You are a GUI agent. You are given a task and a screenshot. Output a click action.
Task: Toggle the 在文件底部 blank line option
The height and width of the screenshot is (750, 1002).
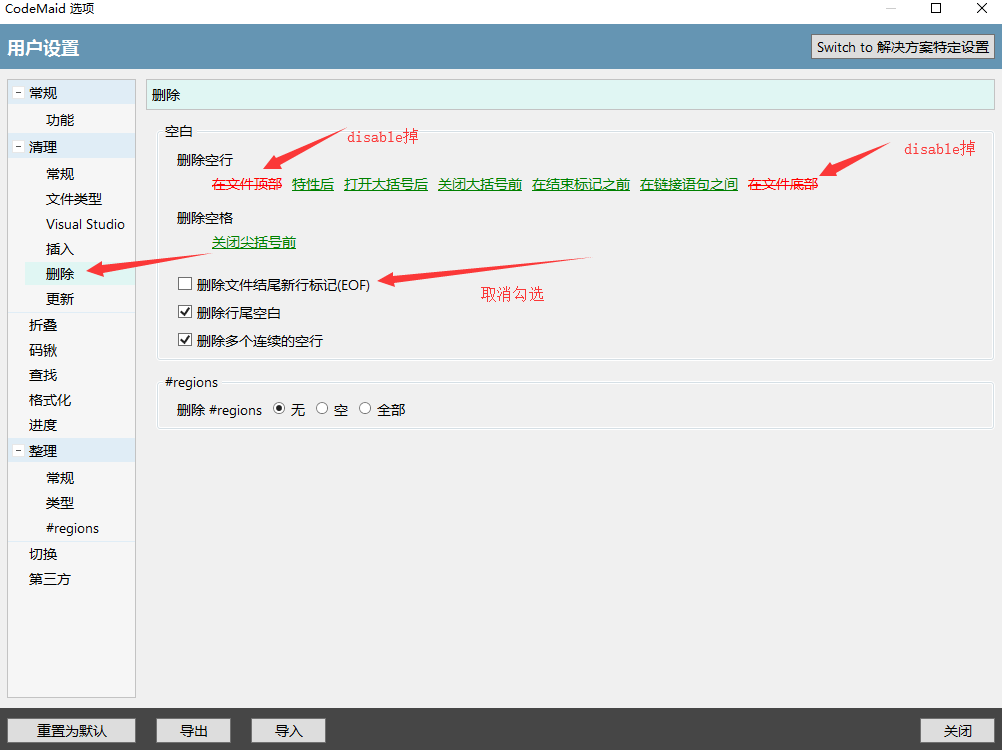click(x=783, y=185)
